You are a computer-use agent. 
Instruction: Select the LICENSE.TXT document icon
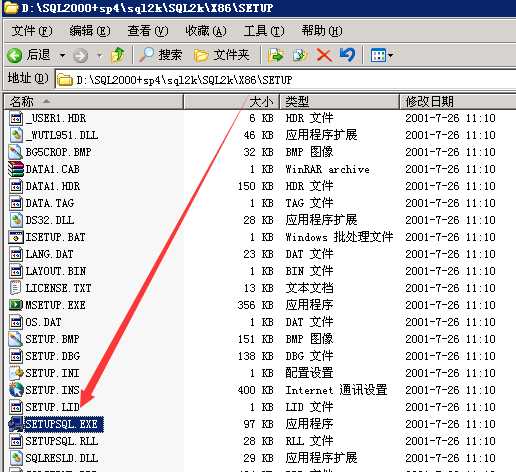[x=16, y=288]
